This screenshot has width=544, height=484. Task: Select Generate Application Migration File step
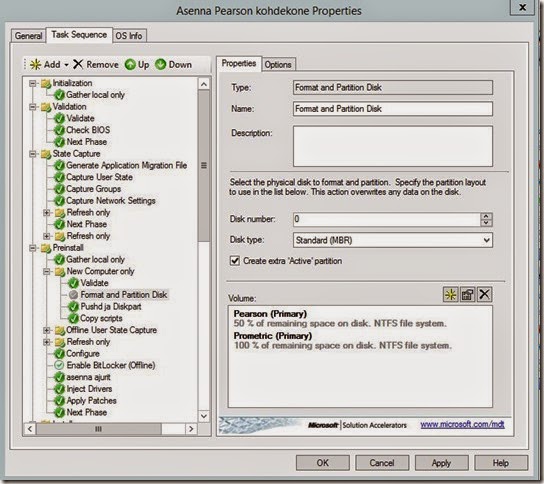(x=127, y=165)
